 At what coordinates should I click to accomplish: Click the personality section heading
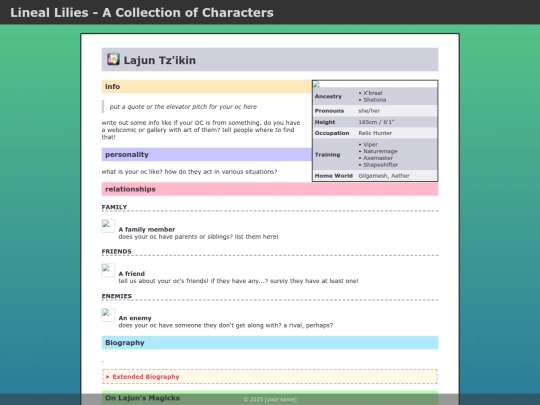pyautogui.click(x=127, y=155)
